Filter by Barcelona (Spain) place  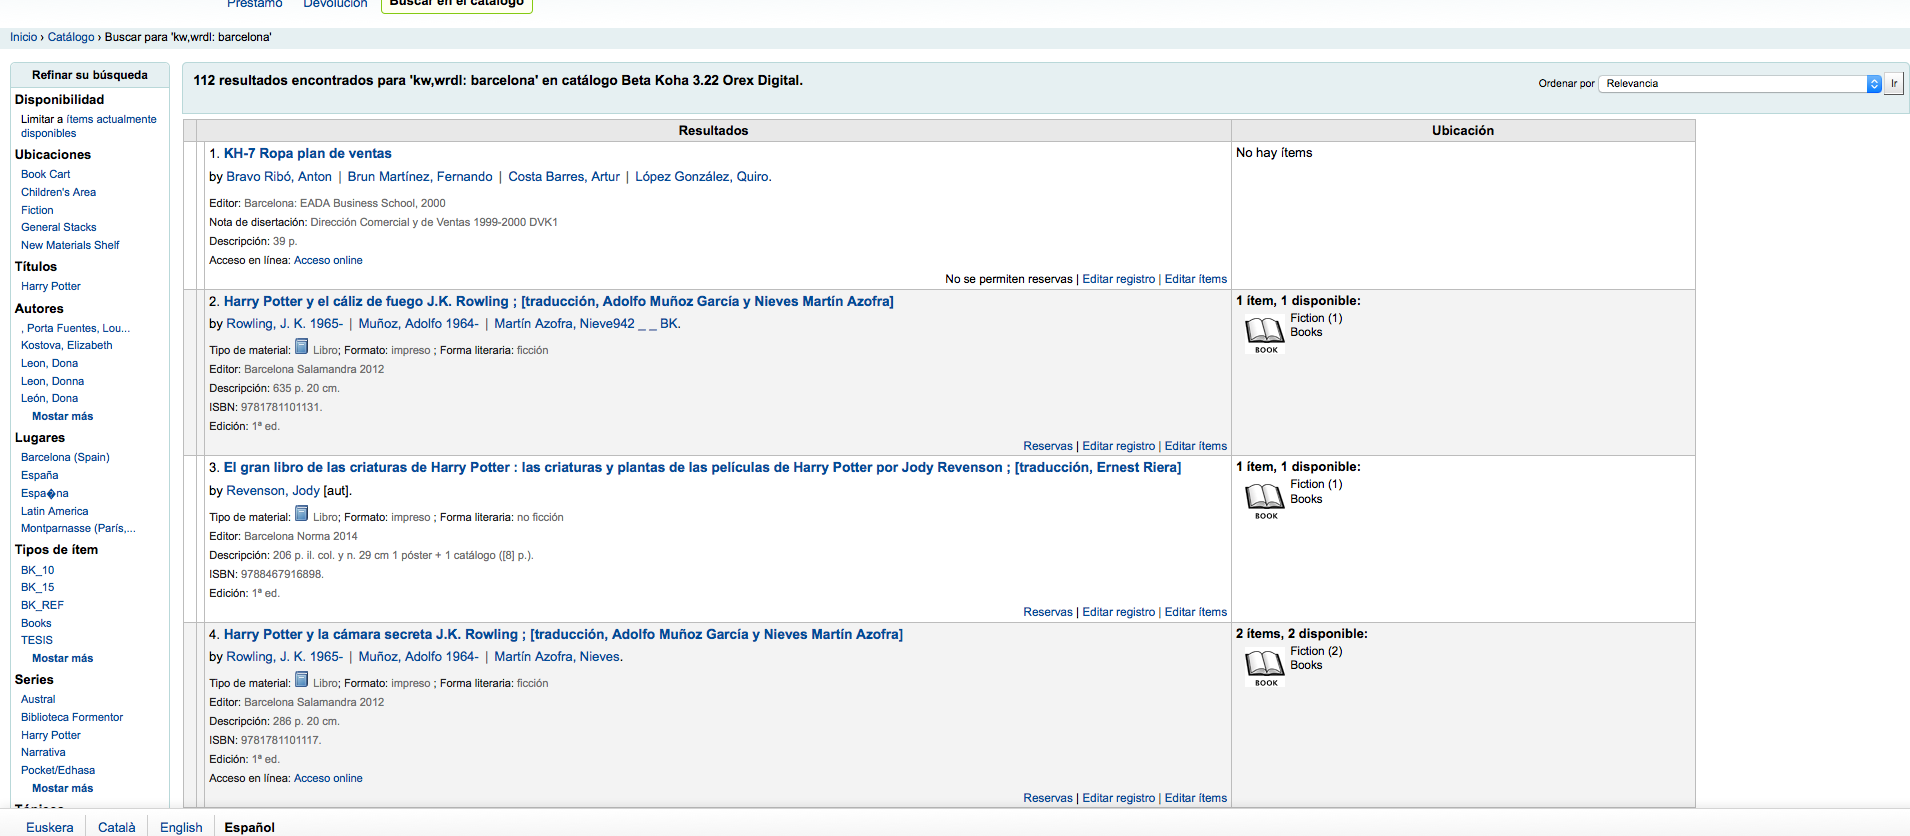(x=65, y=457)
